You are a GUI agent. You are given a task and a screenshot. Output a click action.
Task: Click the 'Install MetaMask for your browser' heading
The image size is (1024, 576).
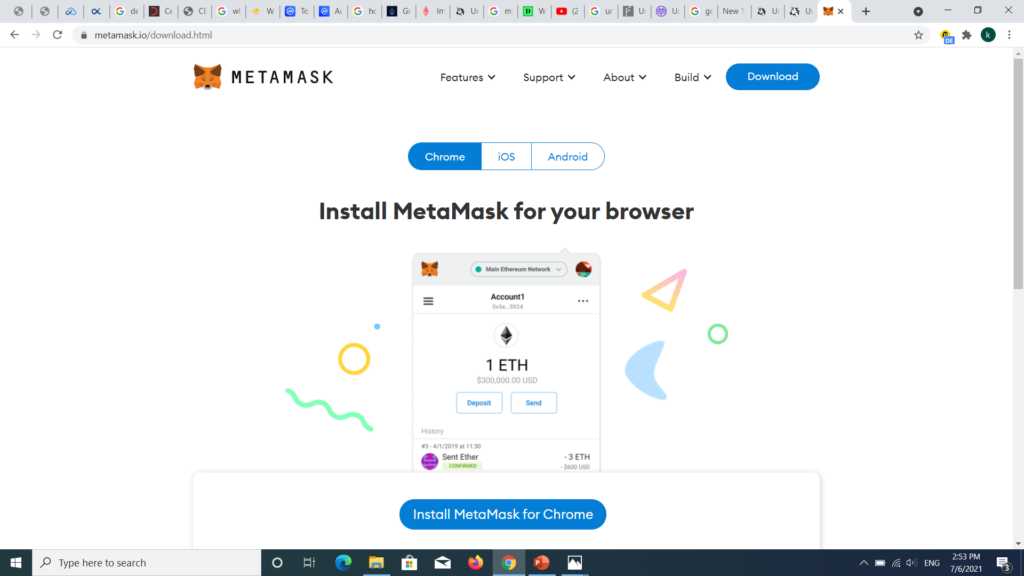[506, 212]
